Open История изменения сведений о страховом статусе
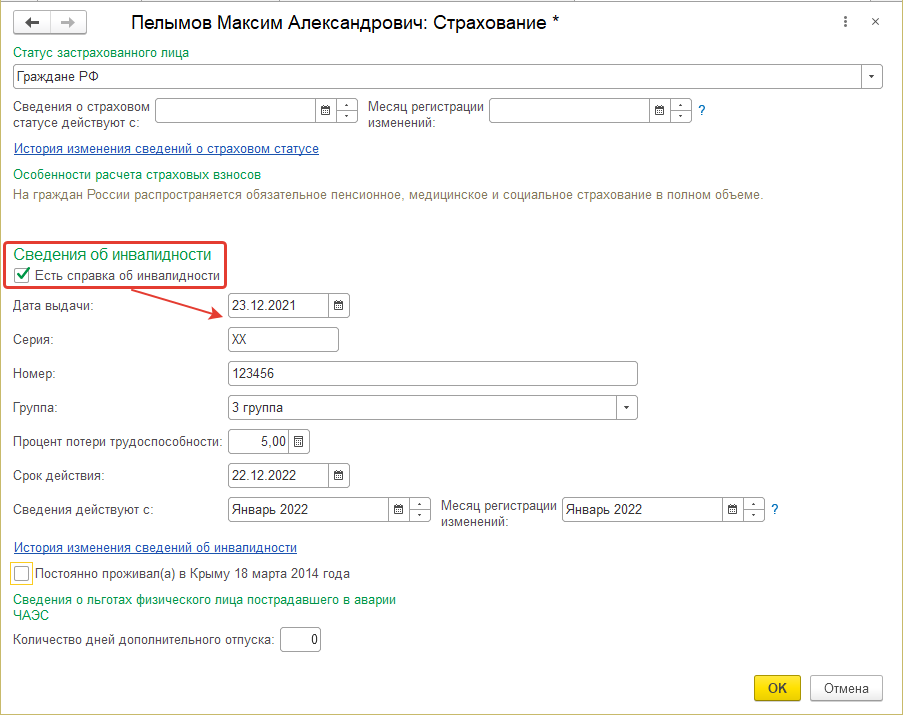 (166, 149)
